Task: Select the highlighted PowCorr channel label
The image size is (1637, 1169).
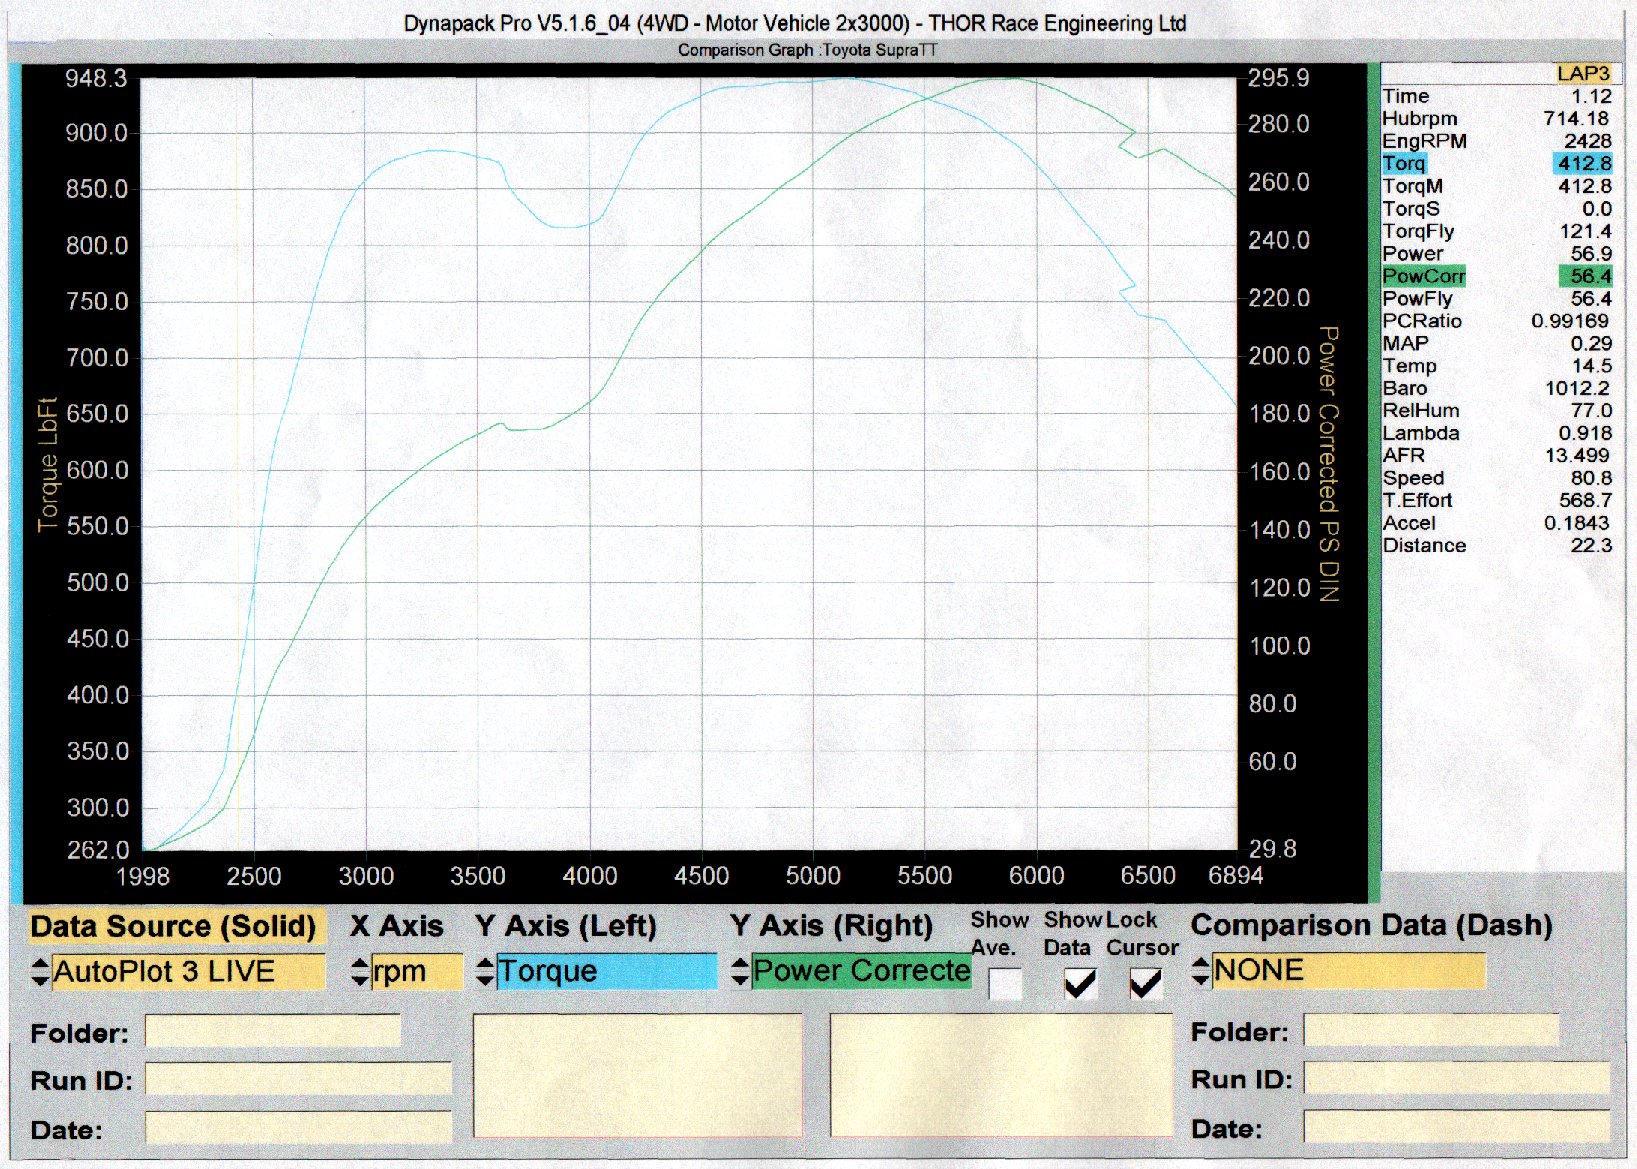Action: pyautogui.click(x=1424, y=276)
